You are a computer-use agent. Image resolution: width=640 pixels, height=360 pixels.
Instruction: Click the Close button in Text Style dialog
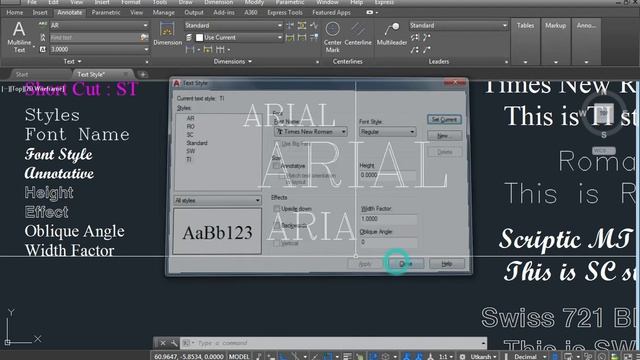(406, 264)
